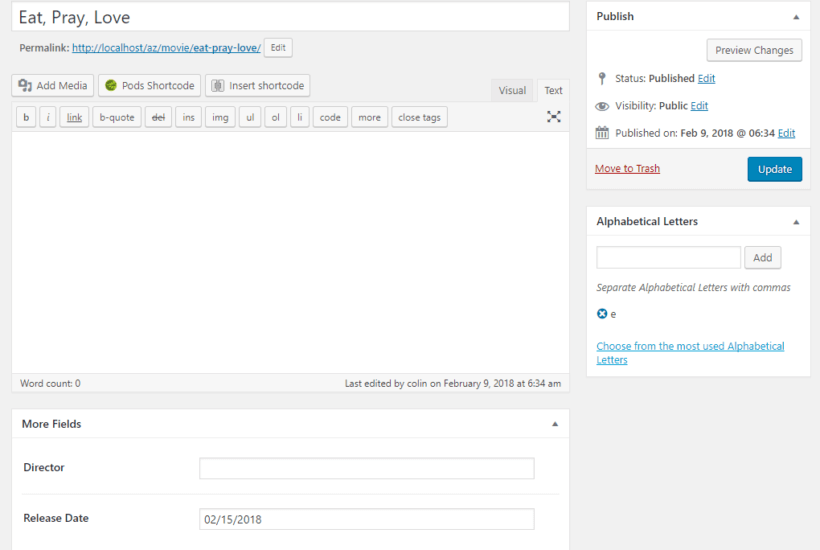Insert del strikethrough tag
Image resolution: width=820 pixels, height=550 pixels.
[158, 117]
